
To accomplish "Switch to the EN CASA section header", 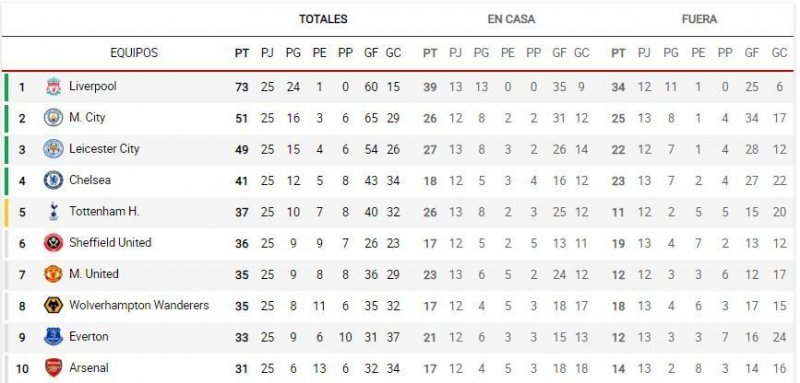I will click(511, 19).
